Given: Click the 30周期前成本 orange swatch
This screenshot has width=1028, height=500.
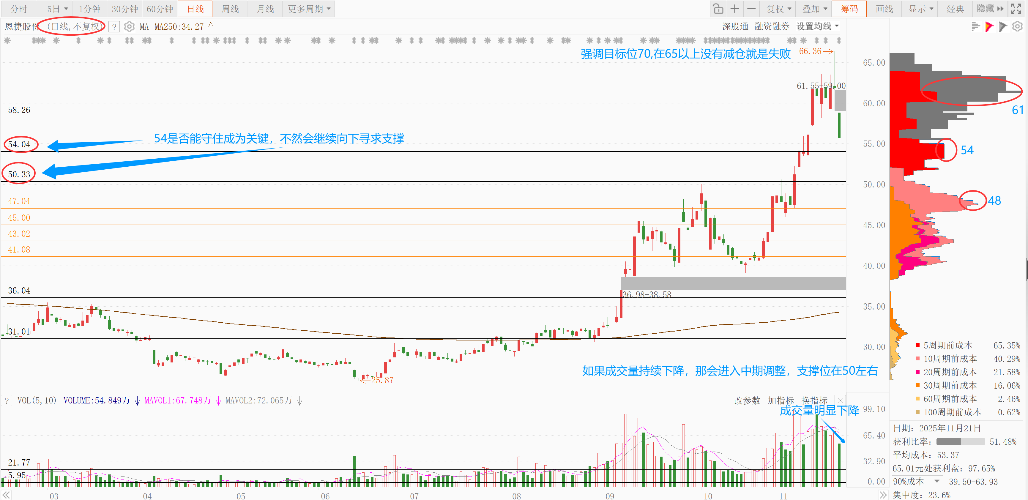Looking at the screenshot, I should click(x=918, y=385).
